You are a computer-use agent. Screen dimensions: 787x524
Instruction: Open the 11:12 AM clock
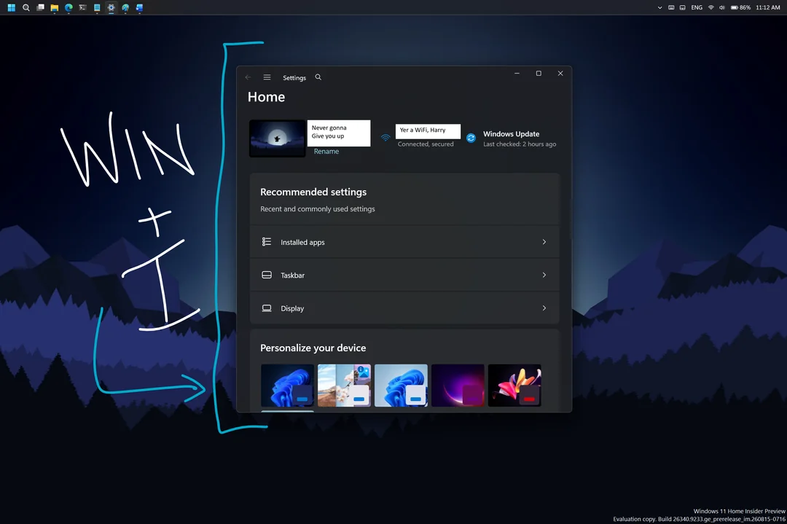pos(768,8)
